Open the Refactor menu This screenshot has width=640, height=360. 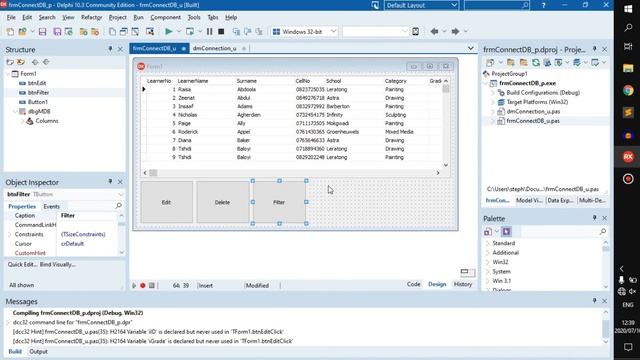[x=91, y=18]
